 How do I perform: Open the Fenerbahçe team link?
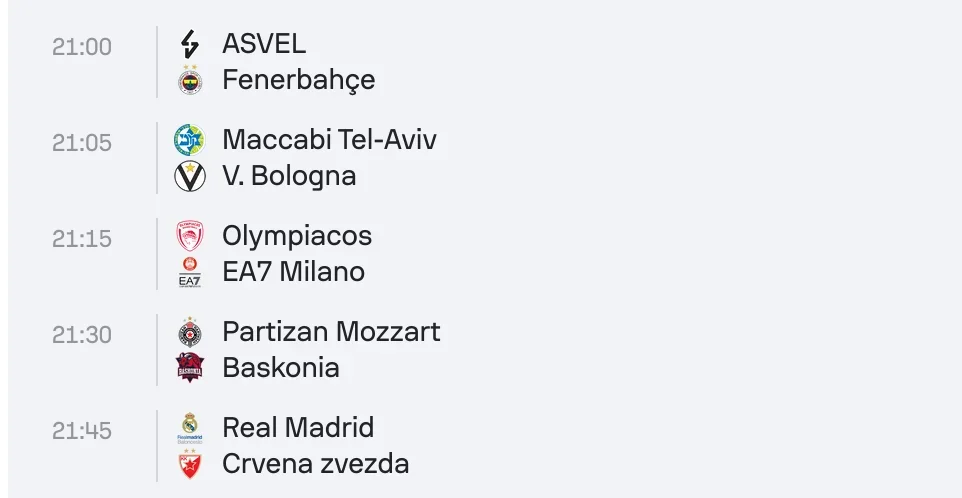(298, 80)
